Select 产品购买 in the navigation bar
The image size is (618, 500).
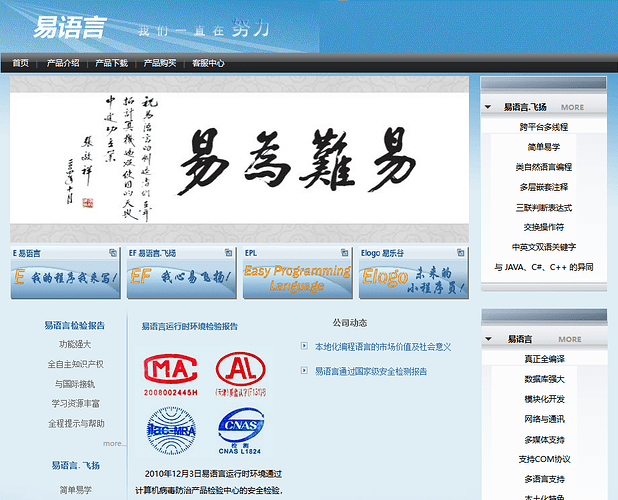click(160, 63)
